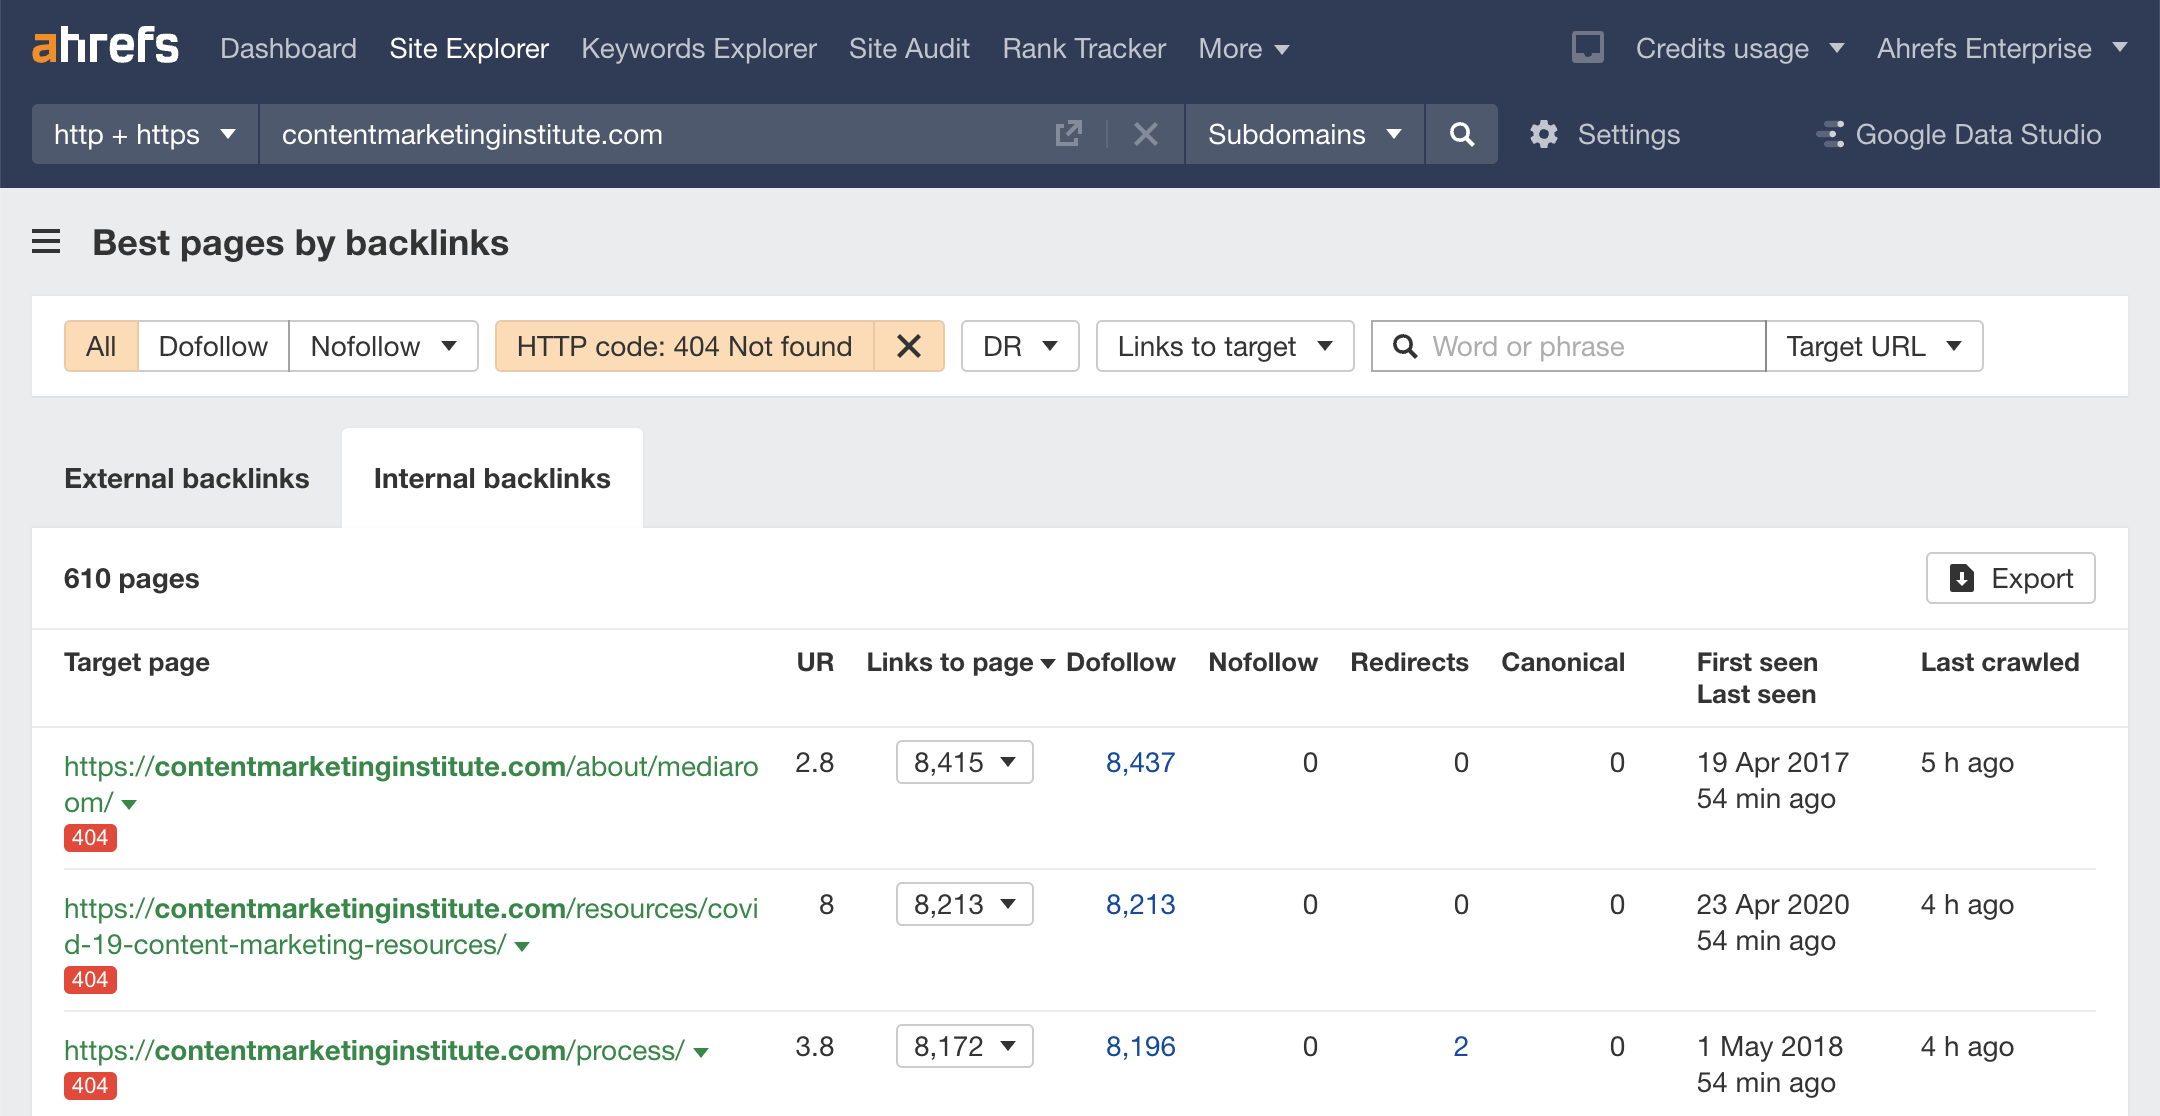The image size is (2160, 1116).
Task: Expand the http + https protocol selector
Action: coord(145,134)
